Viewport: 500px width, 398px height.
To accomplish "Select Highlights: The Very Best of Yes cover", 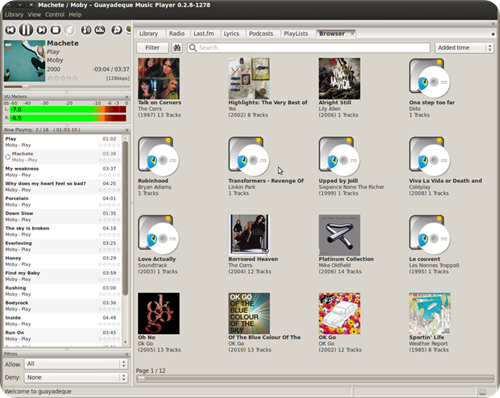I will tap(249, 79).
